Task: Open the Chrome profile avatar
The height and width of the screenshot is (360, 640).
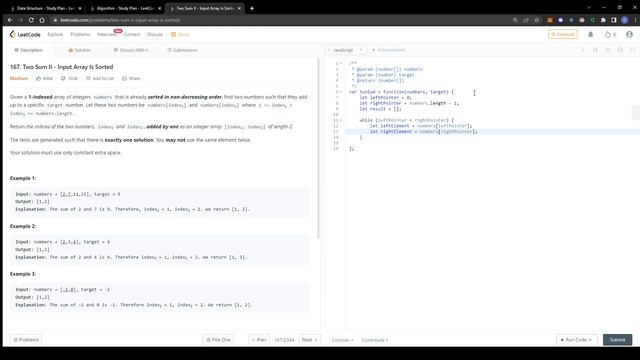Action: tap(624, 20)
